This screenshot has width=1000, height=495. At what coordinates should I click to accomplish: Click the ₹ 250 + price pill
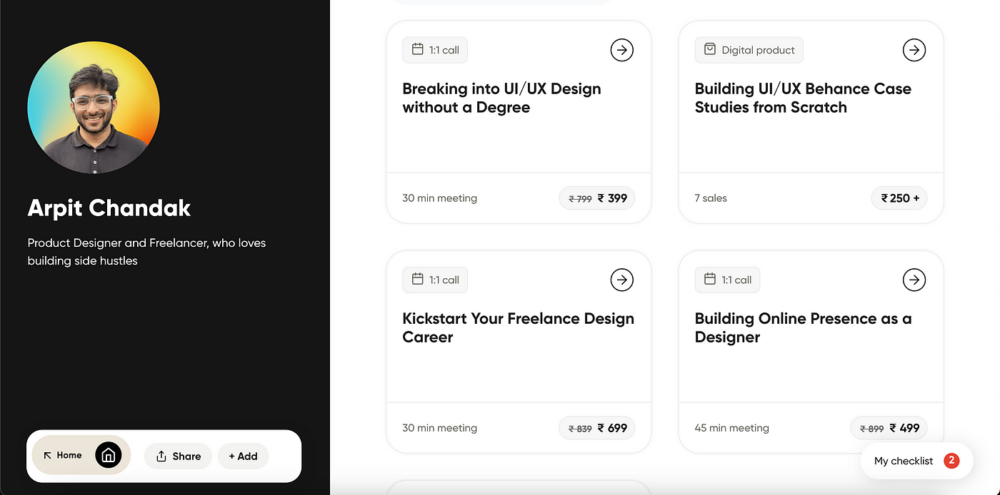pyautogui.click(x=899, y=198)
